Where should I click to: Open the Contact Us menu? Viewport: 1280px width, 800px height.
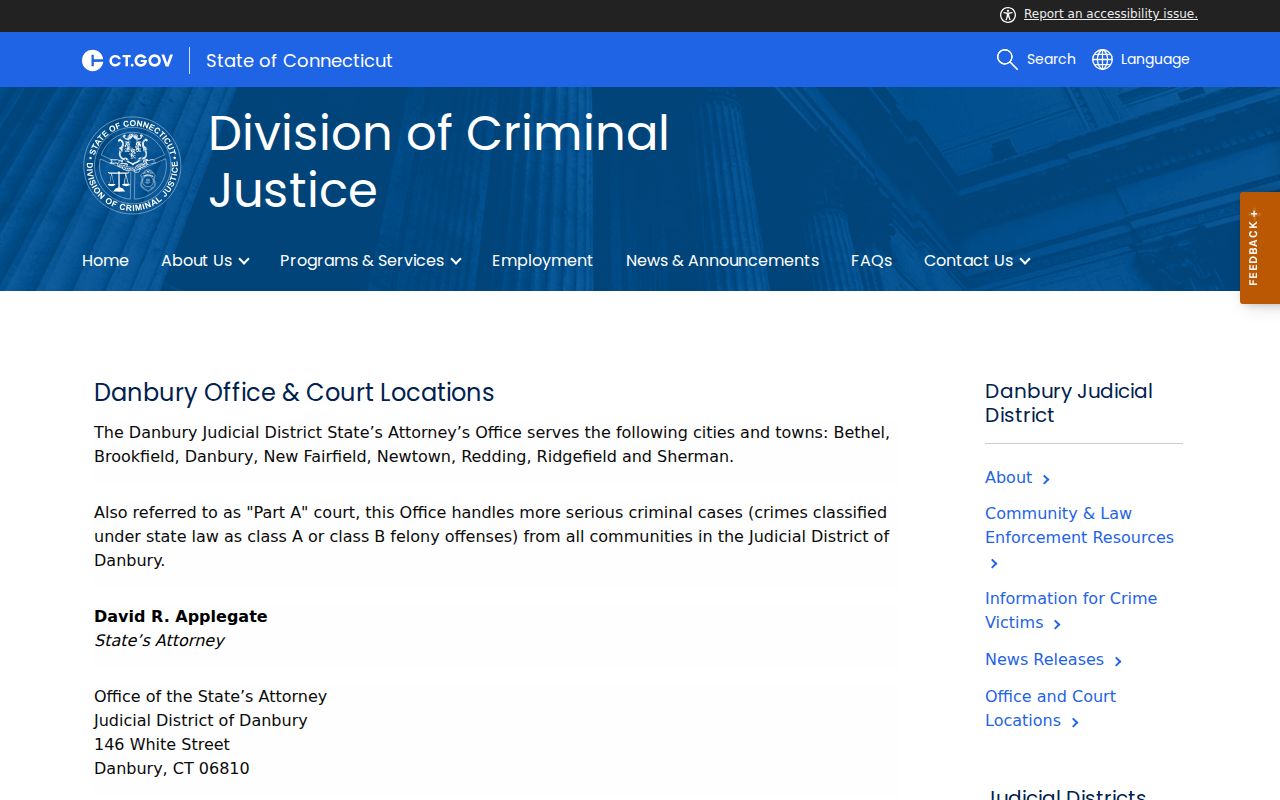(968, 260)
